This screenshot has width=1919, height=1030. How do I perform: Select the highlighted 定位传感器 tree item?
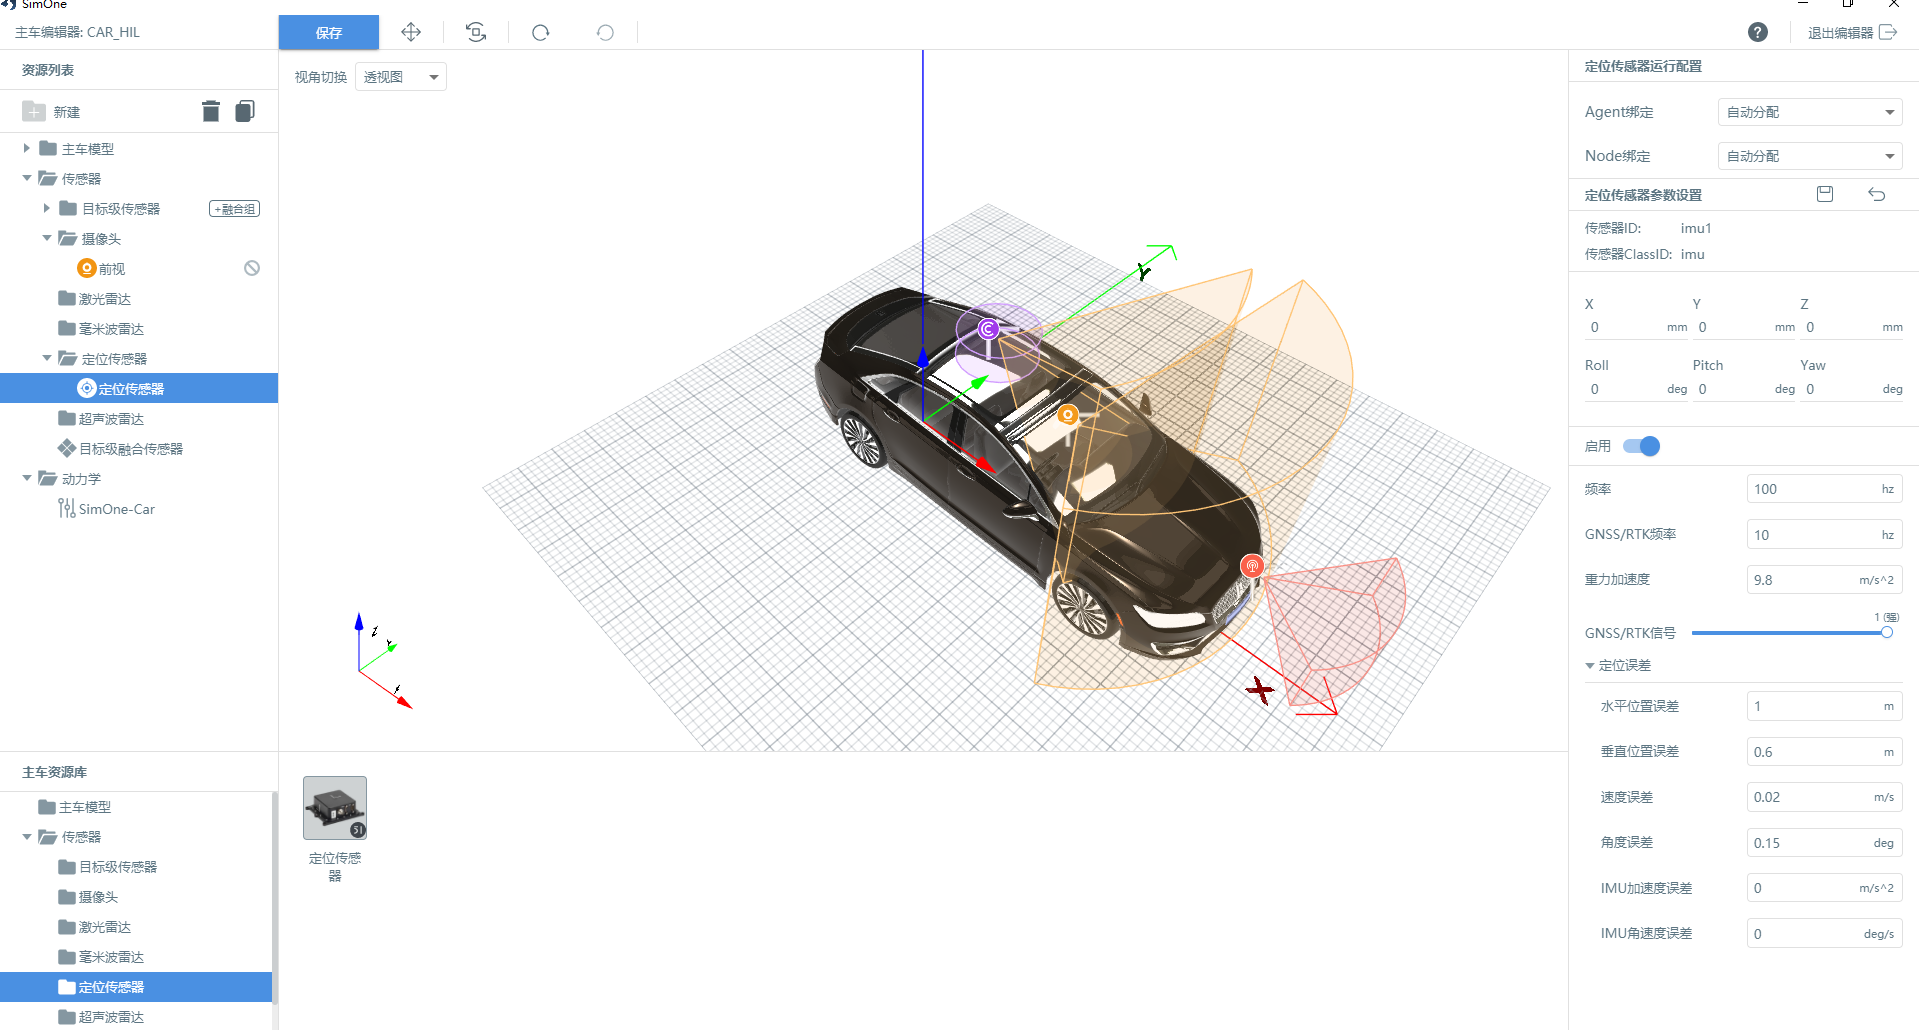click(x=139, y=388)
